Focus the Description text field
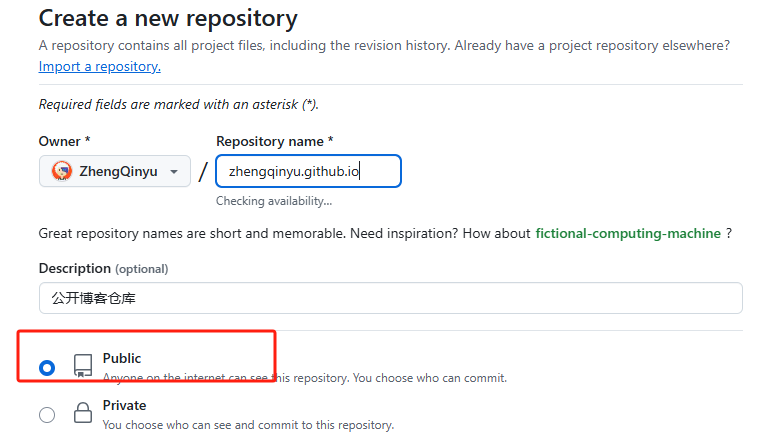Viewport: 779px width, 439px height. (390, 298)
